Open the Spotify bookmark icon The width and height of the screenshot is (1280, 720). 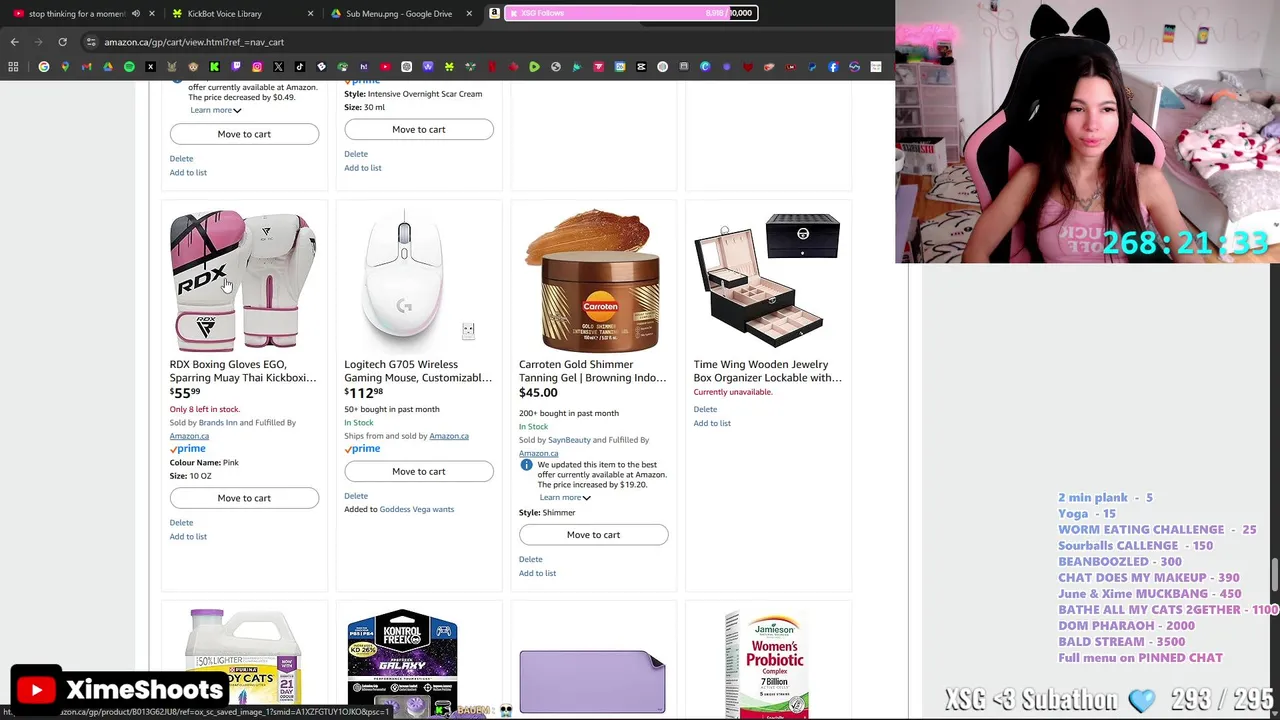coord(129,67)
